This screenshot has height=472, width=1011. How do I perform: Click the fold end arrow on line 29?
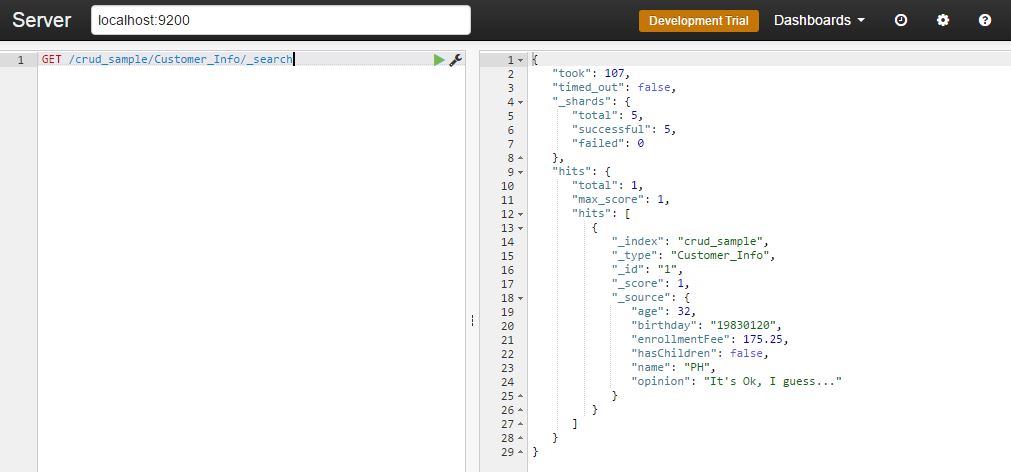(x=521, y=452)
